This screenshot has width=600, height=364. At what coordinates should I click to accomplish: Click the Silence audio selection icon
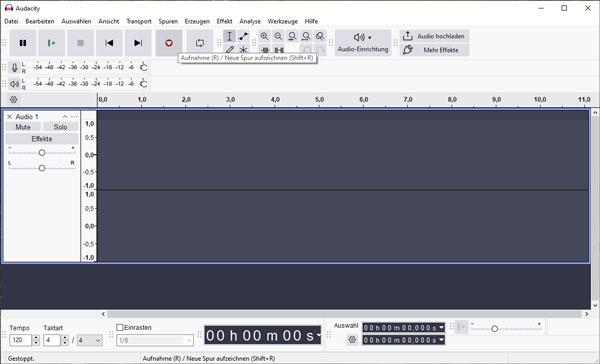point(279,50)
